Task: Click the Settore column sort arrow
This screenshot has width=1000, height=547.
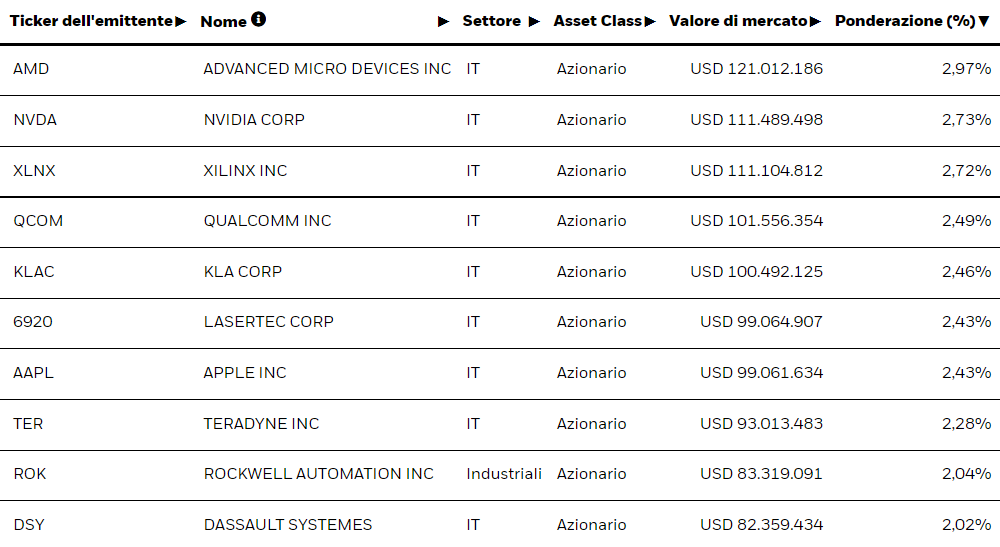Action: (534, 21)
